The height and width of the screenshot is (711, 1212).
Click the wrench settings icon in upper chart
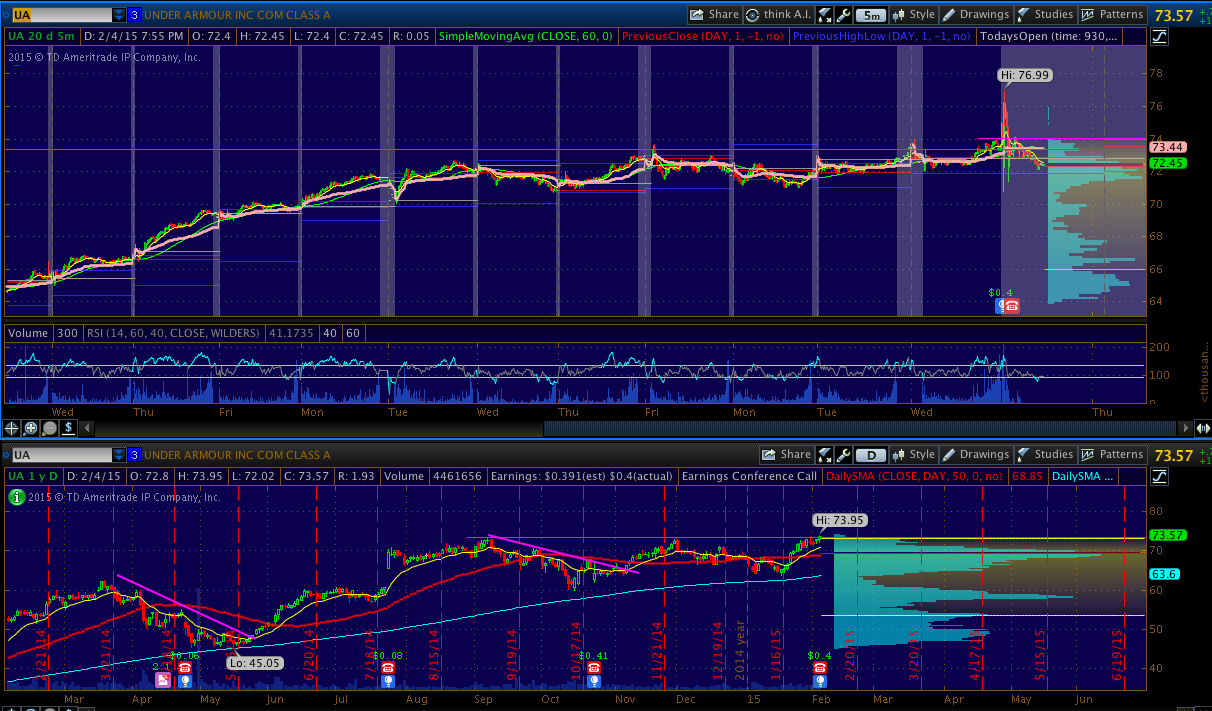(x=843, y=15)
